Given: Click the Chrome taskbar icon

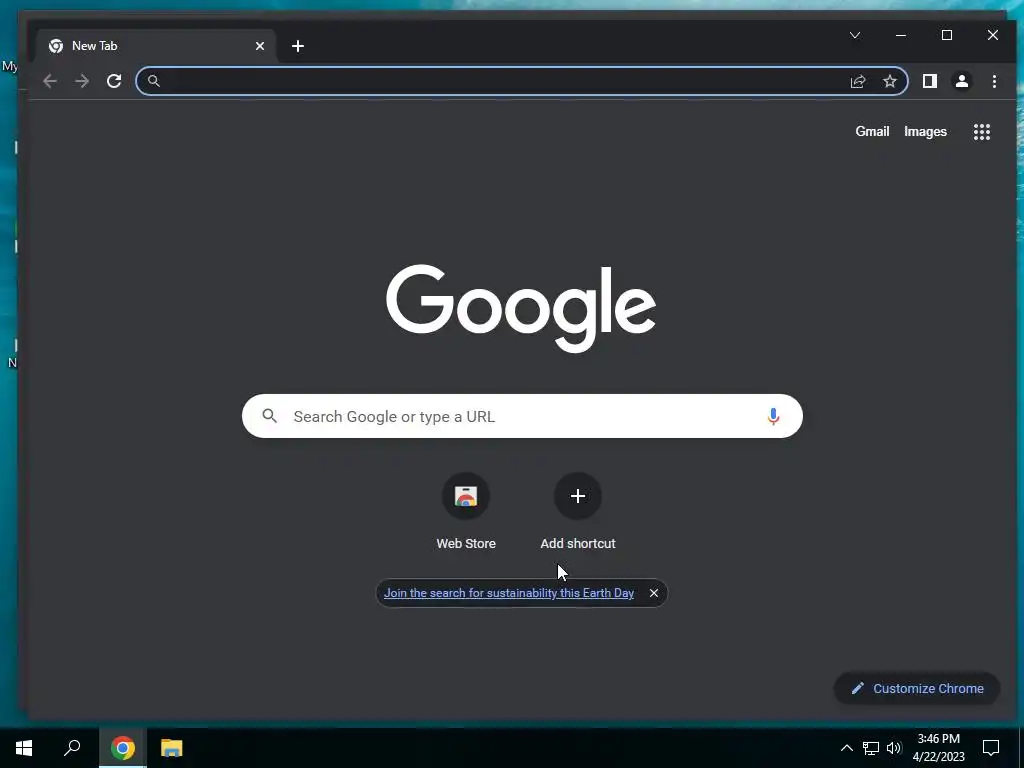Looking at the screenshot, I should pos(123,748).
